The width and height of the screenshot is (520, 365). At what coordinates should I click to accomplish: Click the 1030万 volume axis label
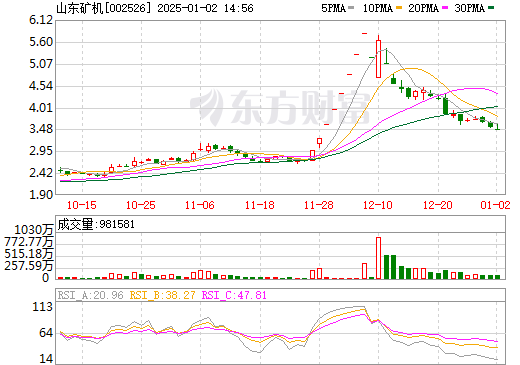click(34, 230)
